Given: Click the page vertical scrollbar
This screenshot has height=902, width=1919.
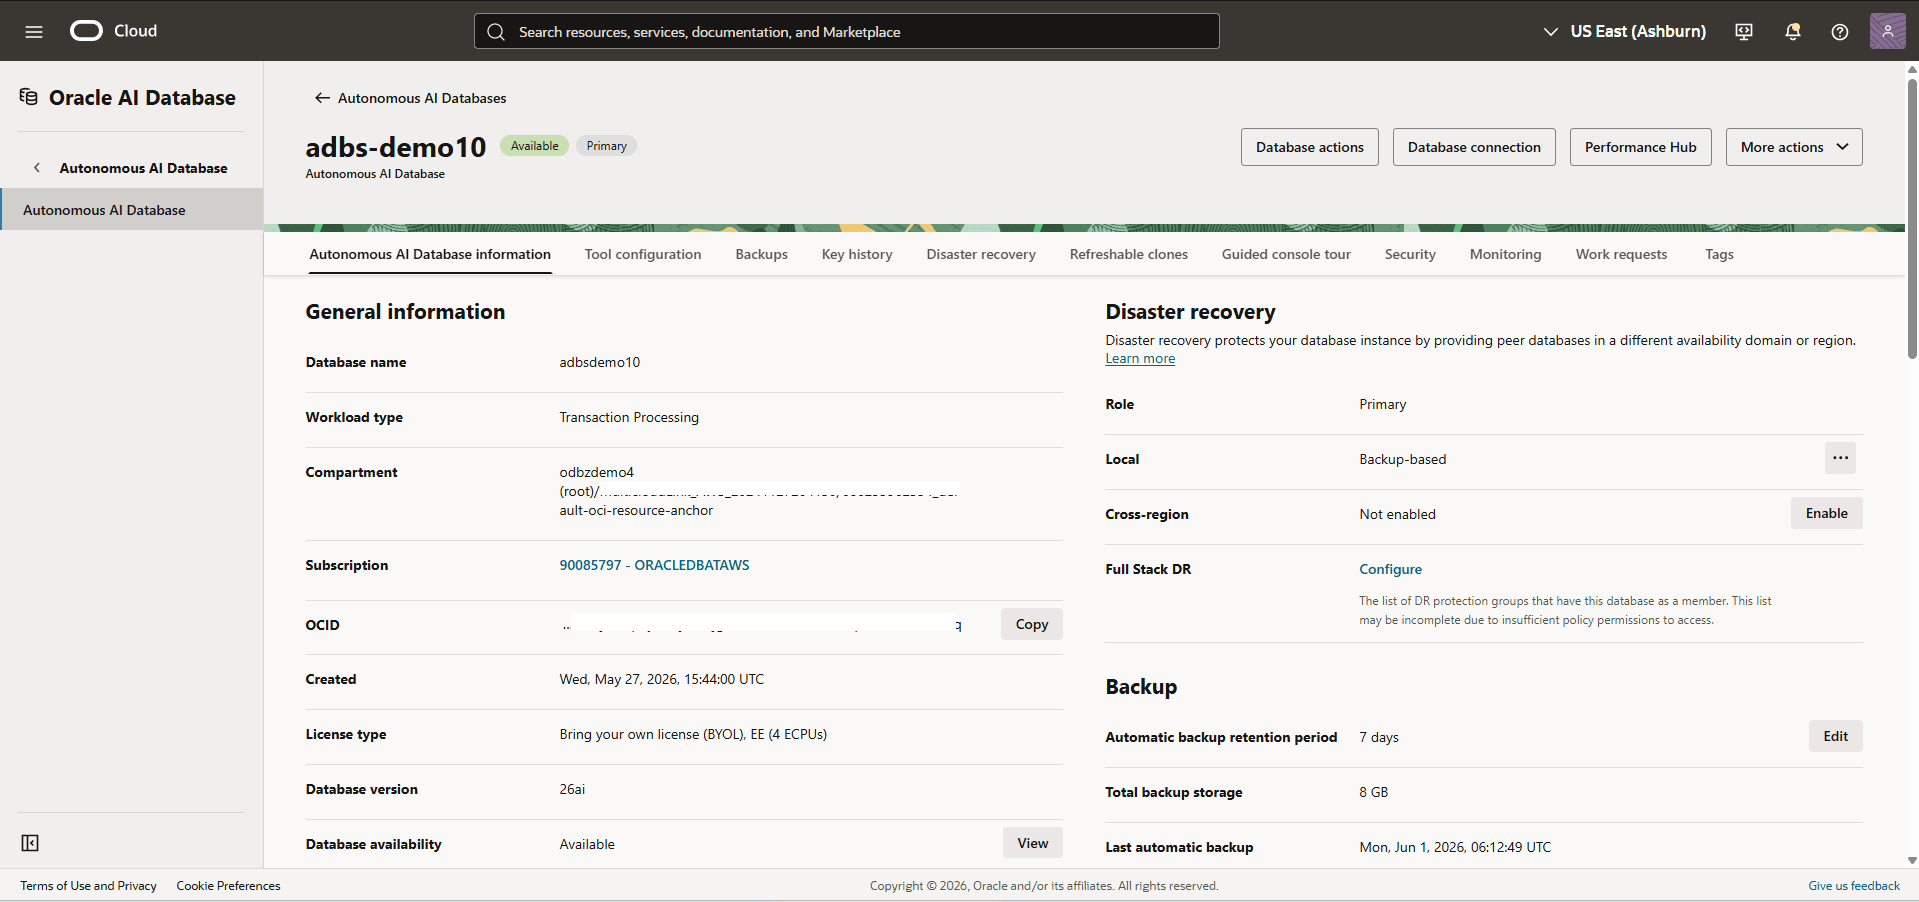Looking at the screenshot, I should [1912, 218].
